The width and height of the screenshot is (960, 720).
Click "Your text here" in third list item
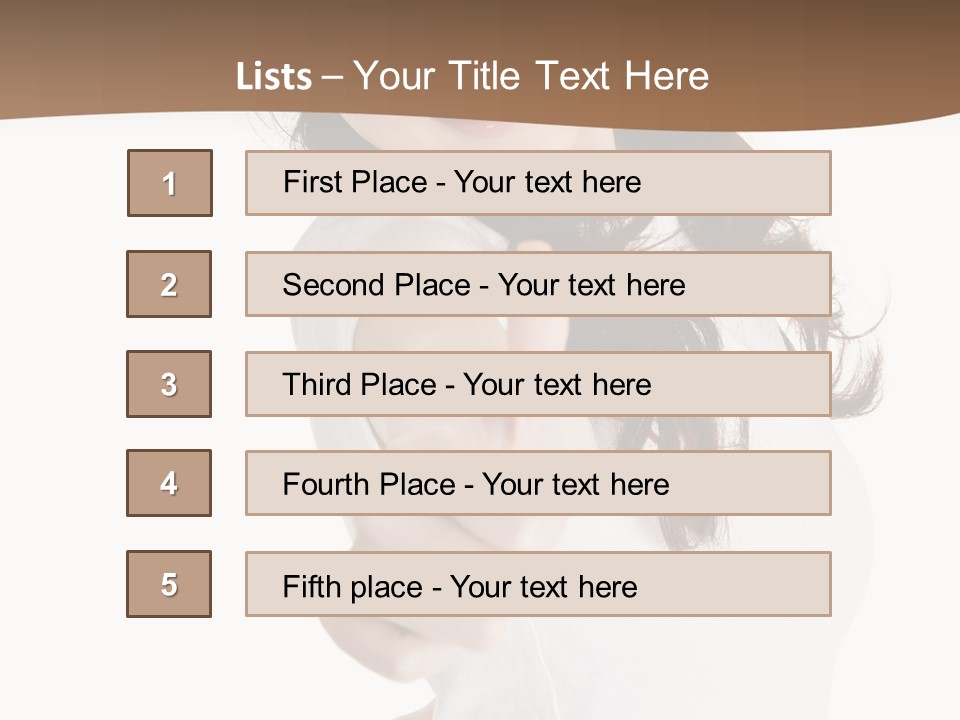(x=557, y=385)
